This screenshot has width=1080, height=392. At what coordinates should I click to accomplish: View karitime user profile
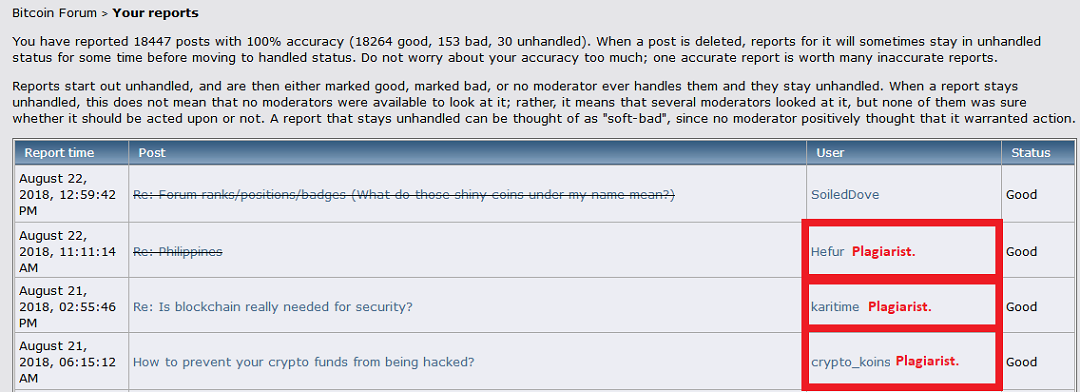[835, 307]
